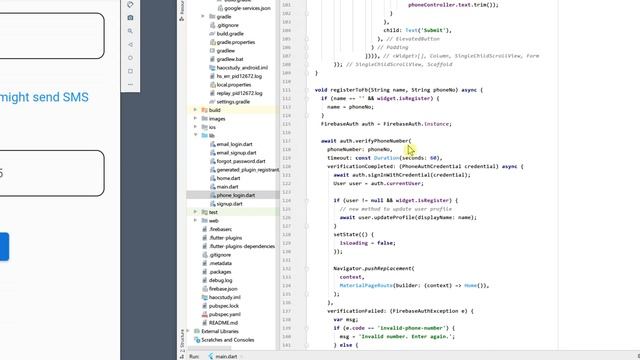The height and width of the screenshot is (360, 640).
Task: Tap the emulator Overview square button
Action: (x=130, y=71)
